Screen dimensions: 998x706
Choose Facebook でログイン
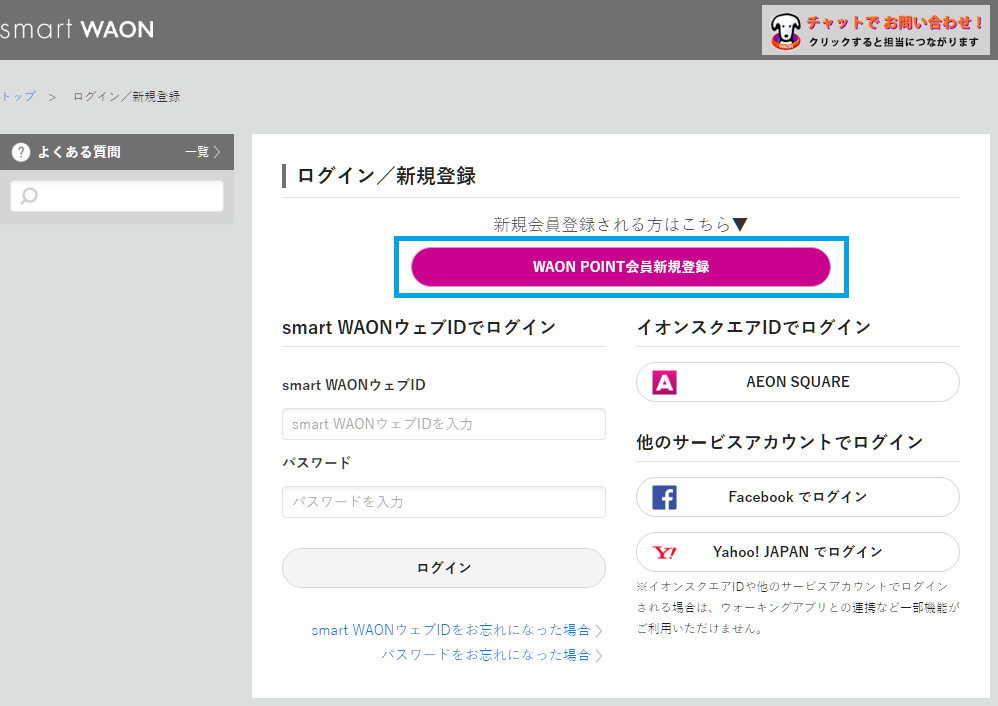tap(798, 497)
